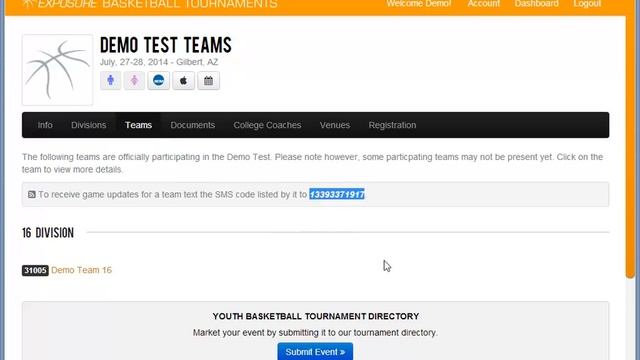Select the Teams tab
This screenshot has height=360, width=640.
(x=138, y=125)
